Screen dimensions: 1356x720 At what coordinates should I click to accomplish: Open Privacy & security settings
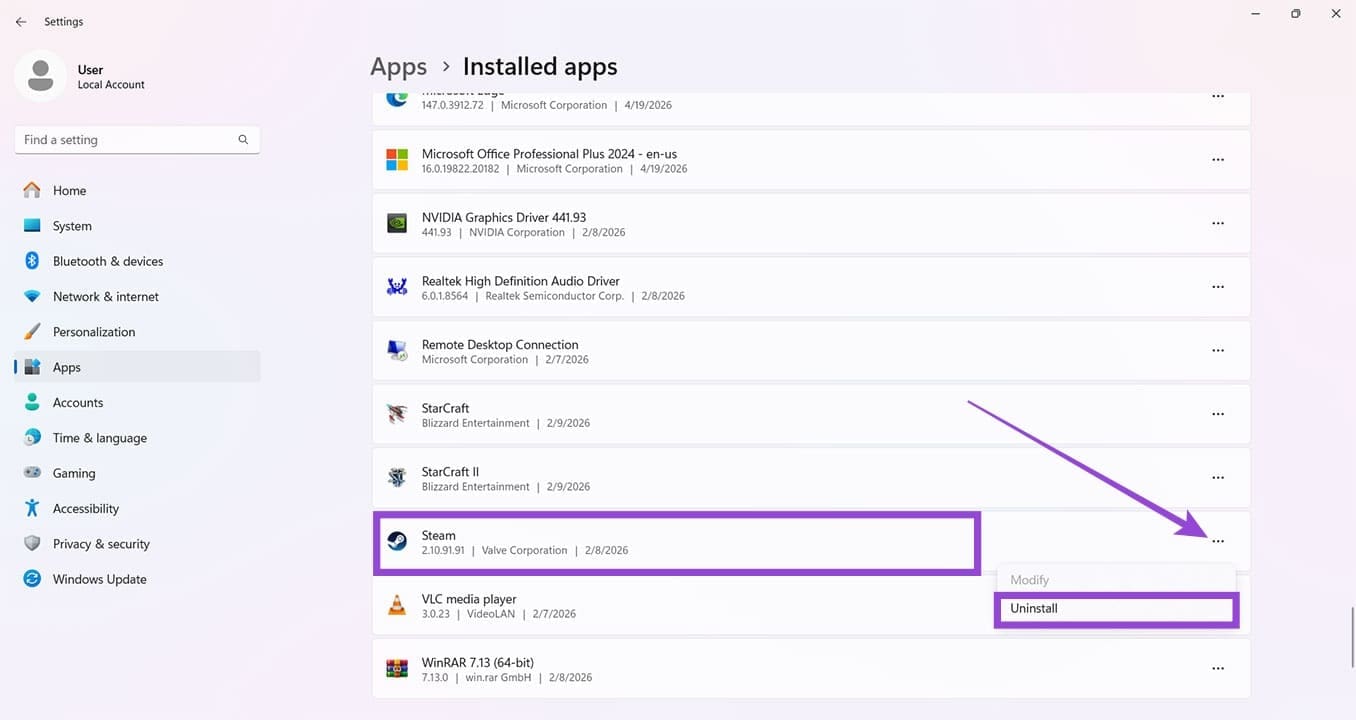[x=138, y=544]
